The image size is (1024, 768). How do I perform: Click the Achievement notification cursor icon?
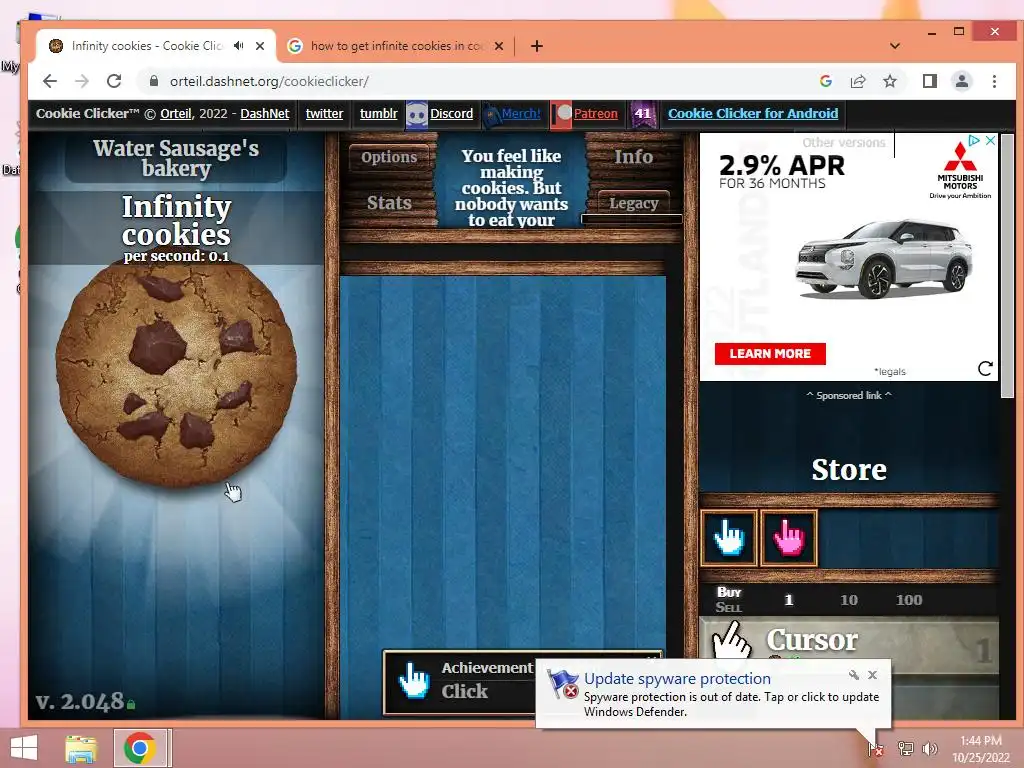(414, 681)
